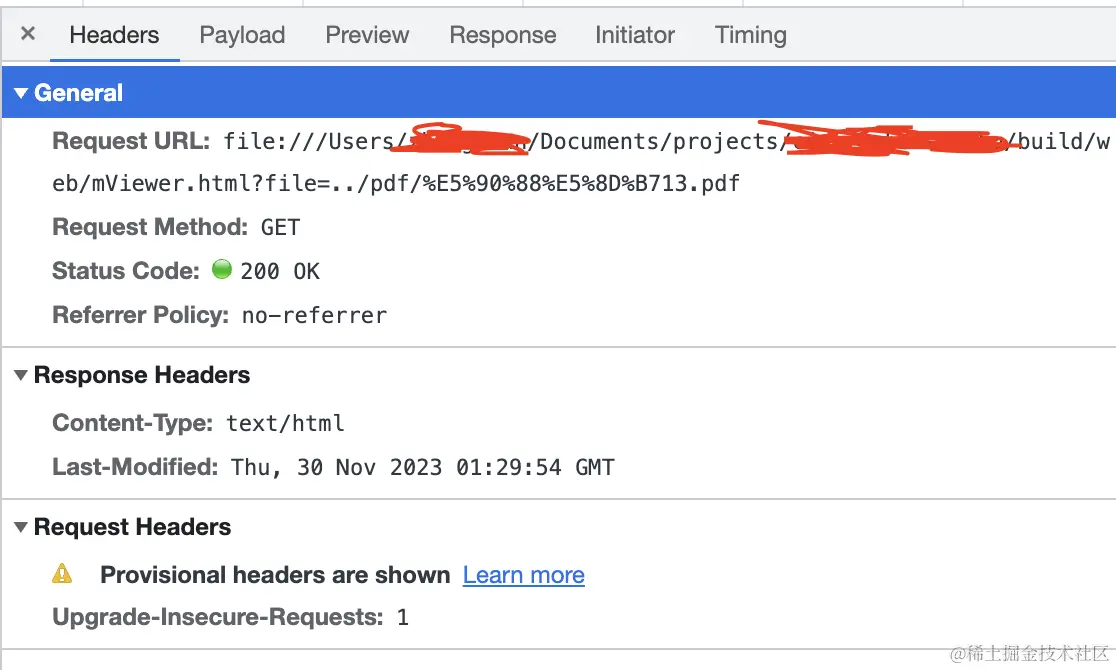The width and height of the screenshot is (1116, 670).
Task: Open the Learn more link
Action: click(523, 575)
